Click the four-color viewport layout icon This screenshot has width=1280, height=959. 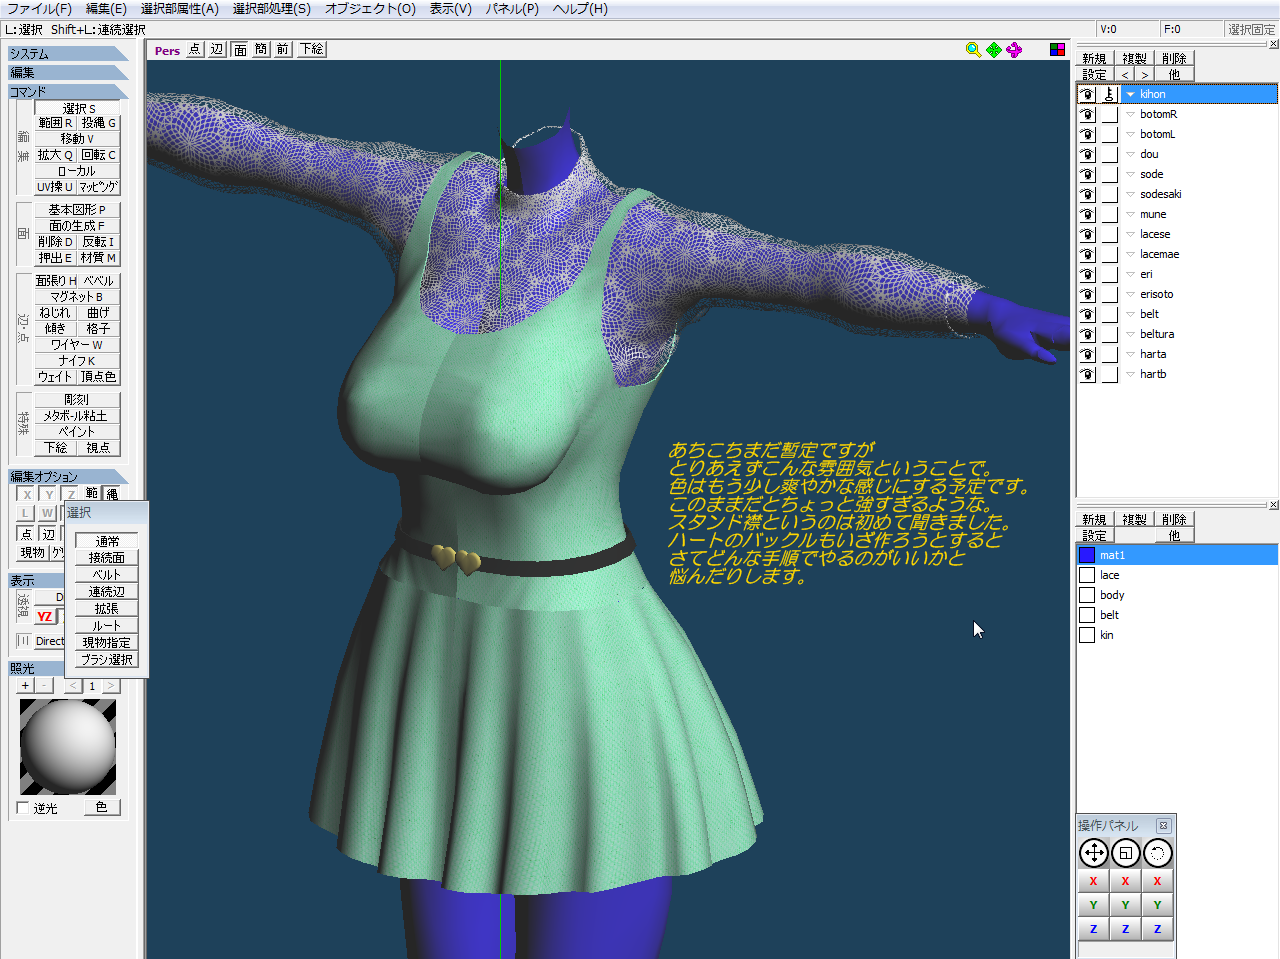tap(1057, 50)
